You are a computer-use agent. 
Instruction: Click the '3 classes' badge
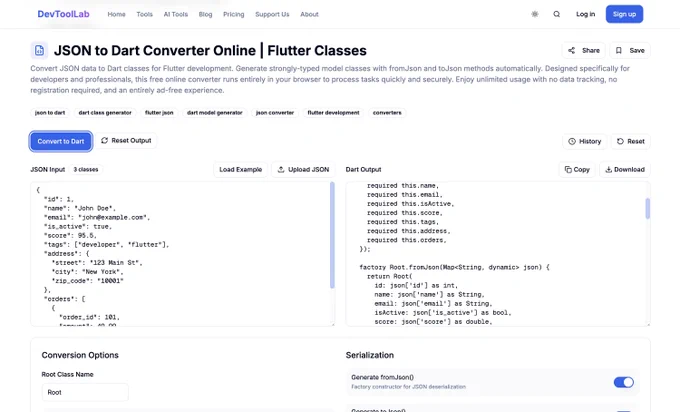(x=86, y=170)
